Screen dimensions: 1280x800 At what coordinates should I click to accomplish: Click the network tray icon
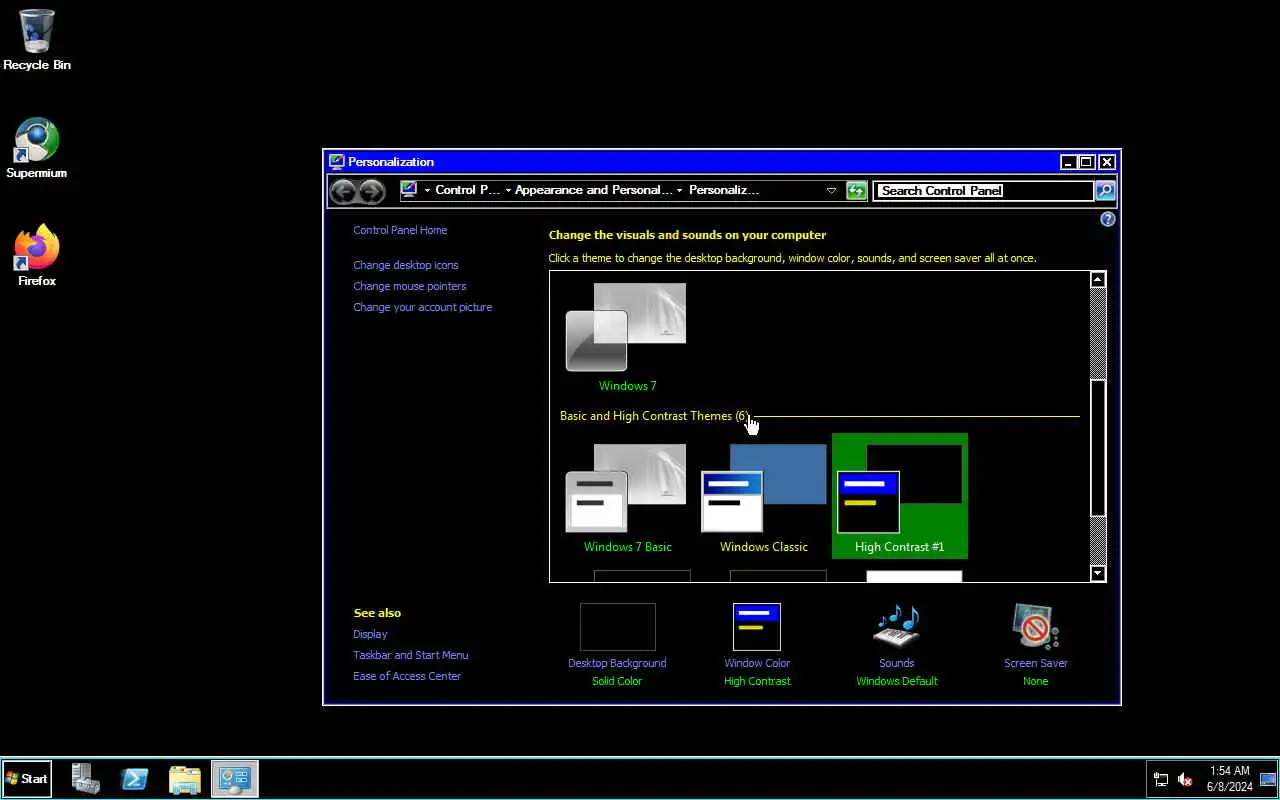pyautogui.click(x=1161, y=779)
